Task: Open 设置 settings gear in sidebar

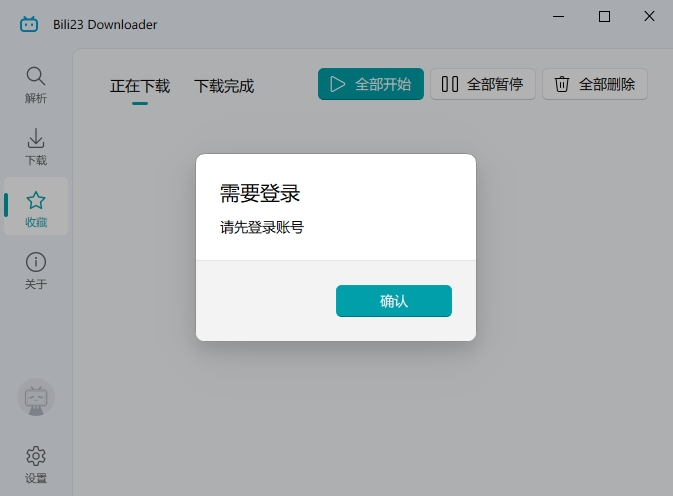Action: pos(36,464)
